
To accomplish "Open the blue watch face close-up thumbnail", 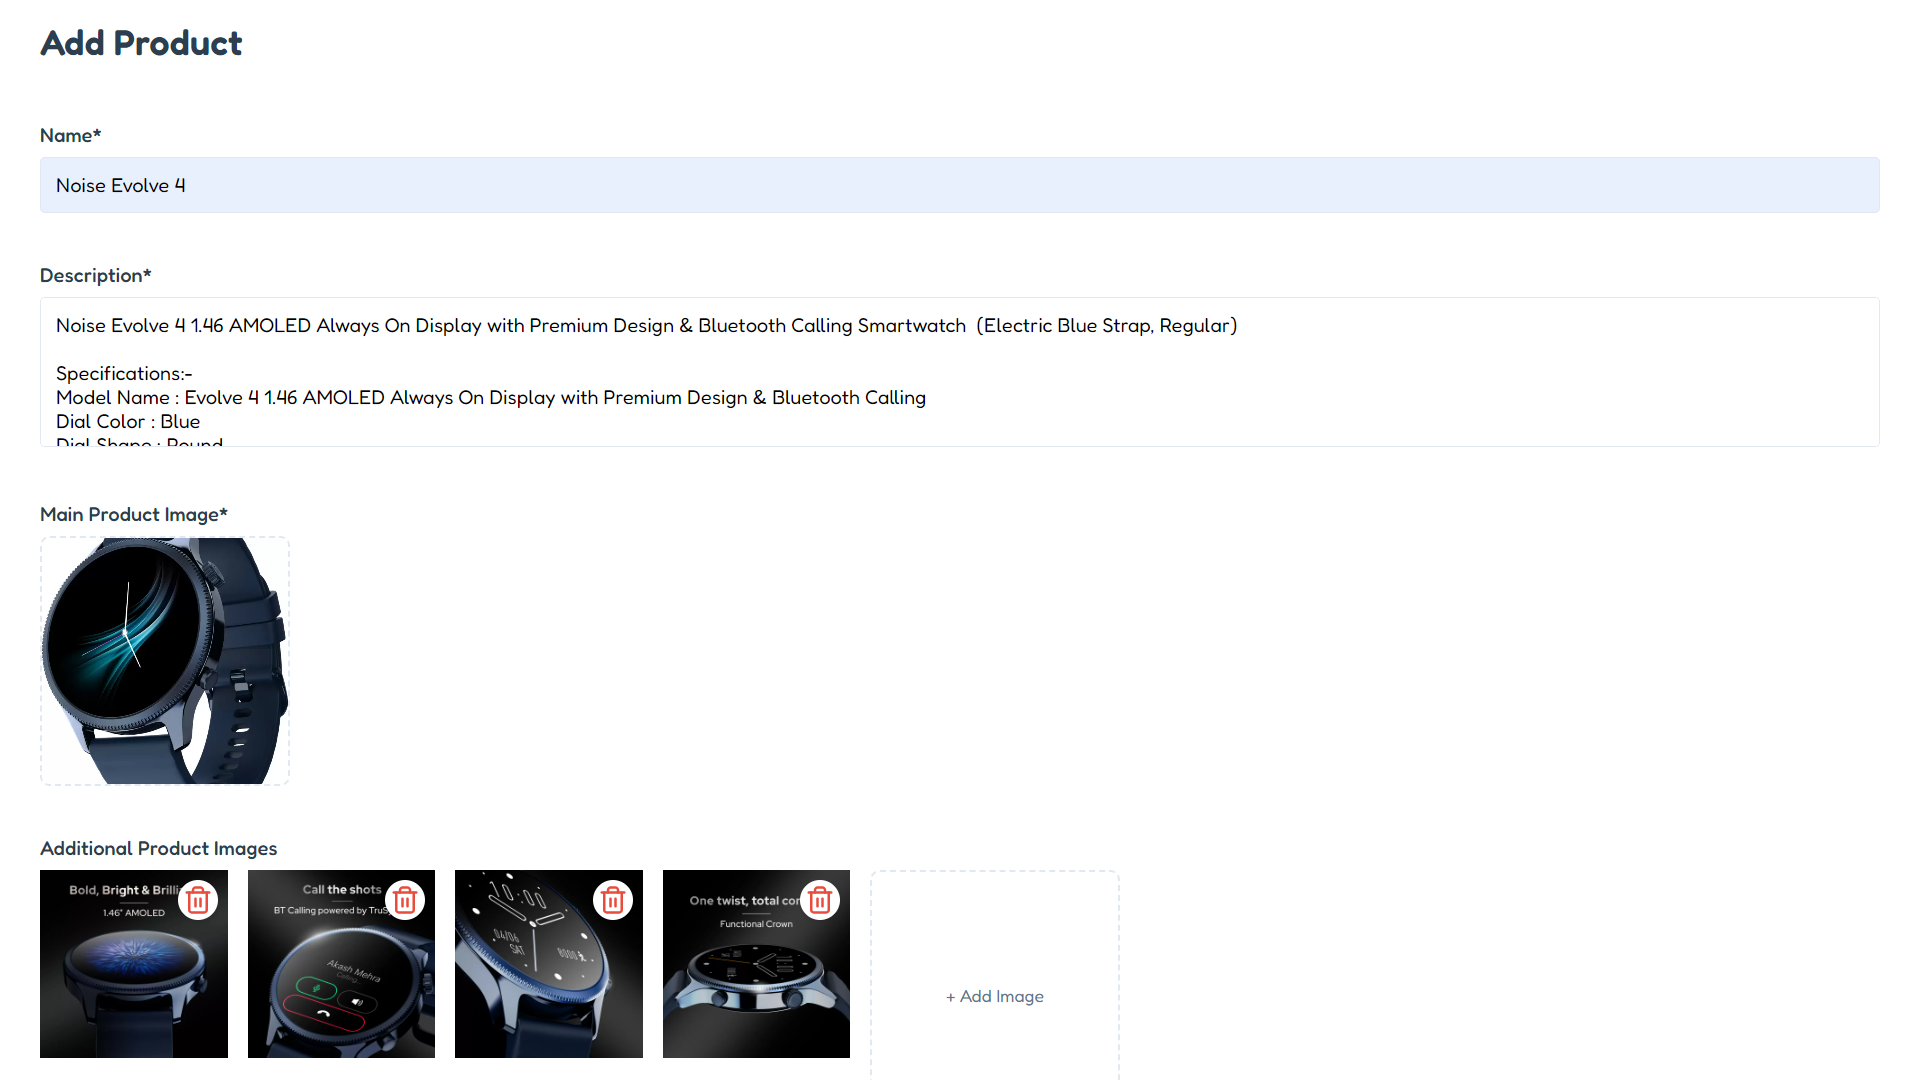I will coord(549,964).
